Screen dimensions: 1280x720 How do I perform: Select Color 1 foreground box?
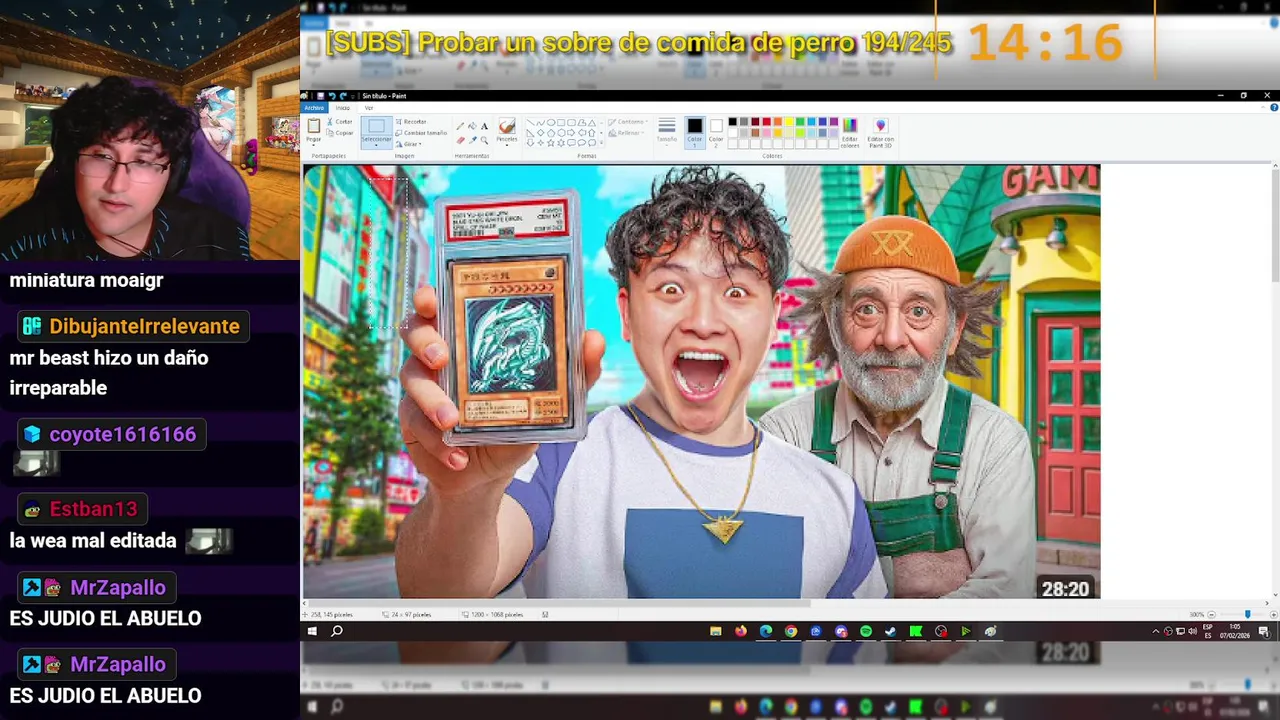695,132
